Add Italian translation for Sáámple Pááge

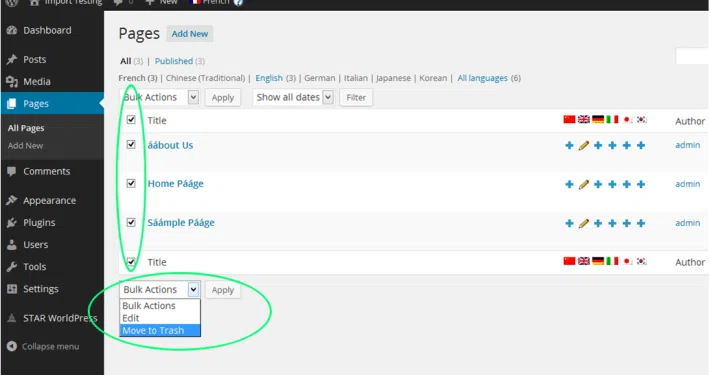click(612, 223)
